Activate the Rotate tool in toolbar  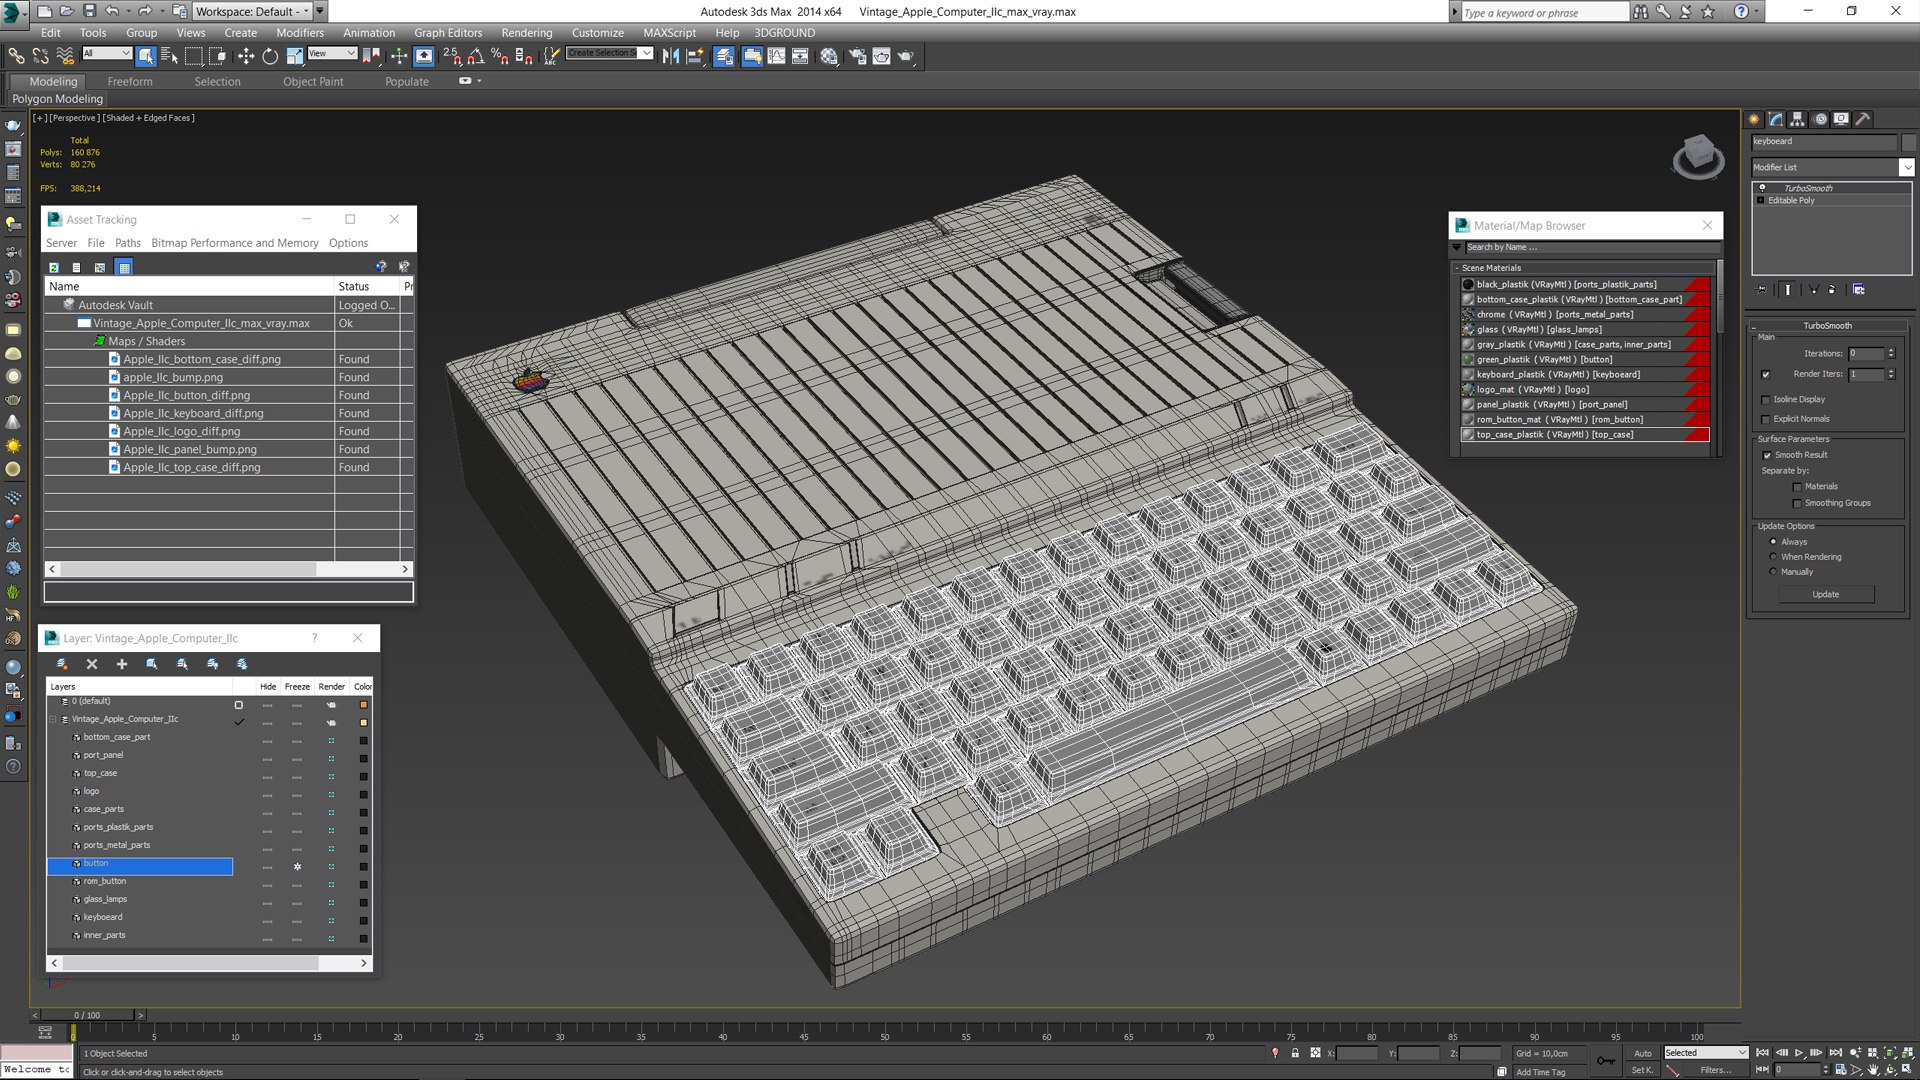point(270,57)
